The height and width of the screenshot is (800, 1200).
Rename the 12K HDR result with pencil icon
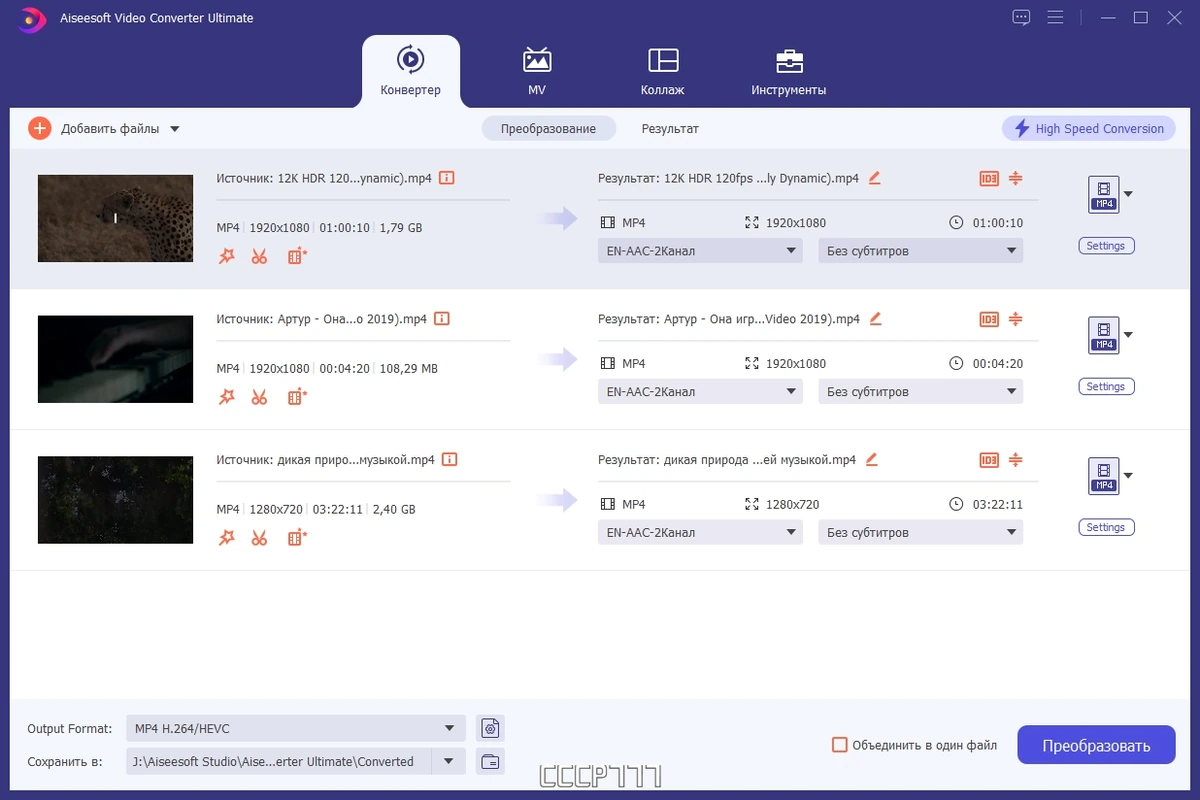(874, 178)
